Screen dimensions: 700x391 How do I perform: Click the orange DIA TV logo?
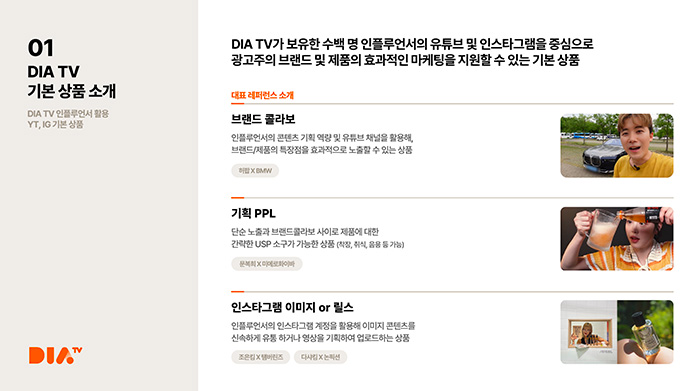(x=55, y=355)
